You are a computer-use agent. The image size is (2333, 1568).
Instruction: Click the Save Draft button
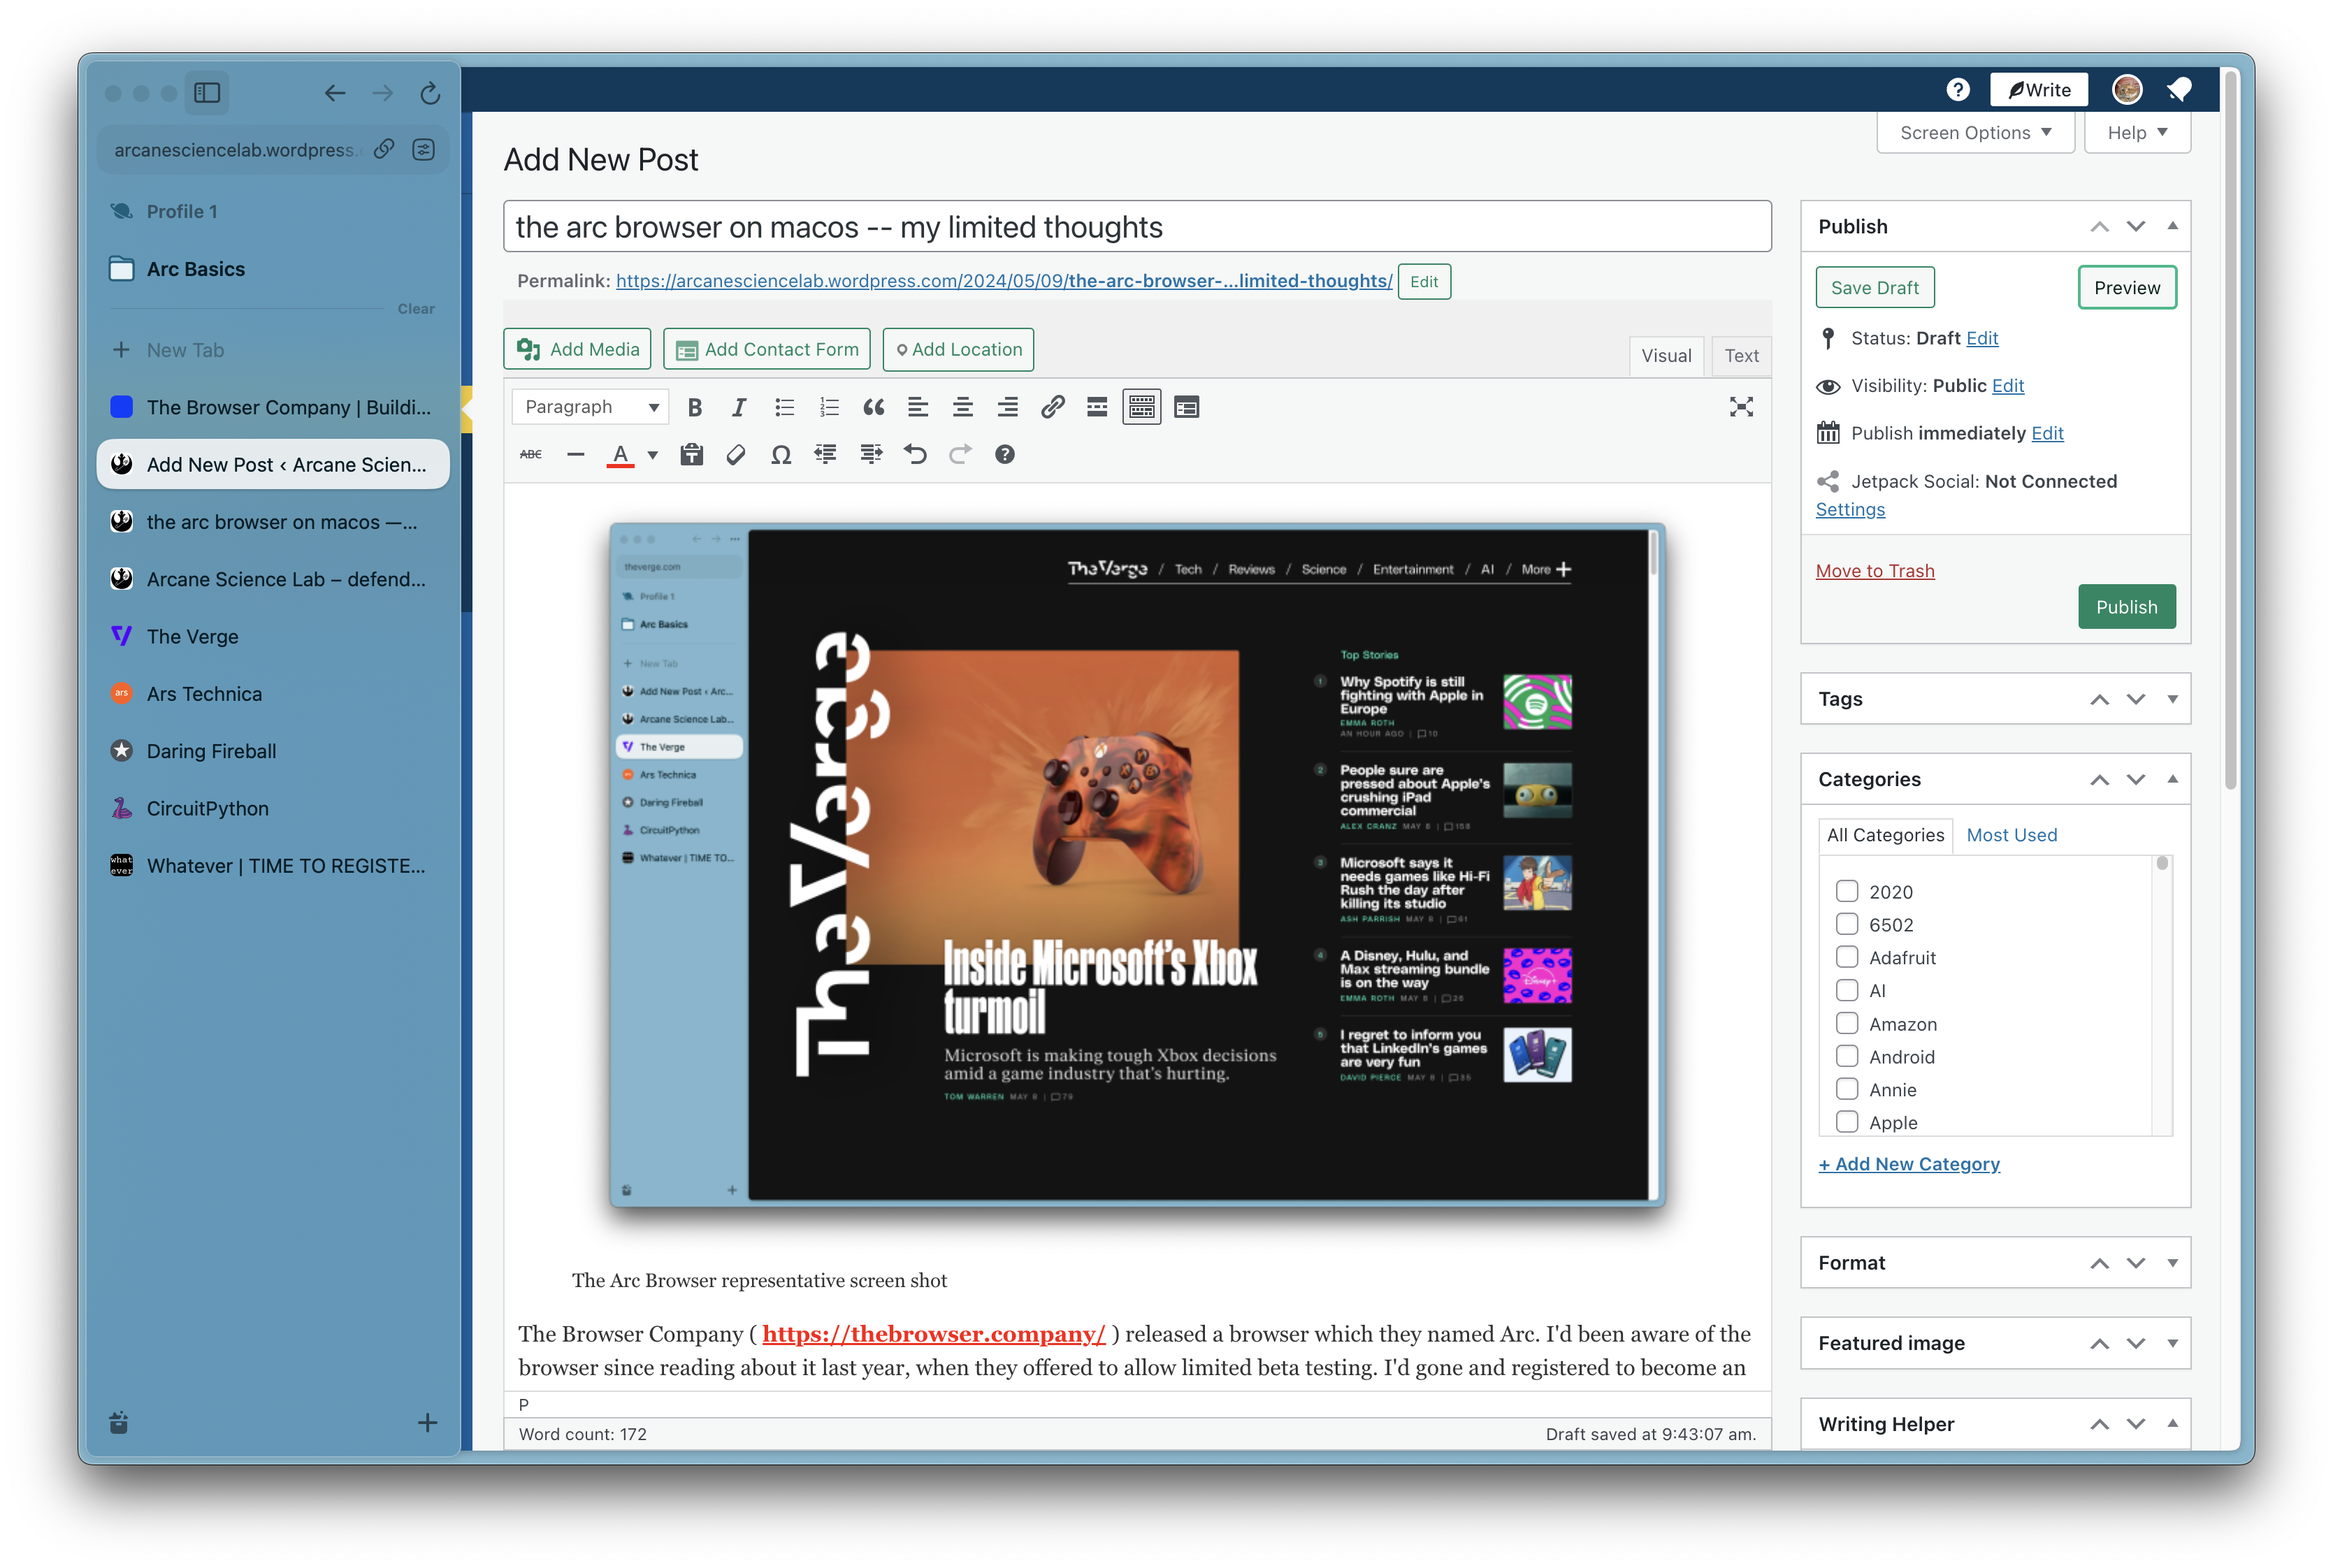click(x=1875, y=288)
